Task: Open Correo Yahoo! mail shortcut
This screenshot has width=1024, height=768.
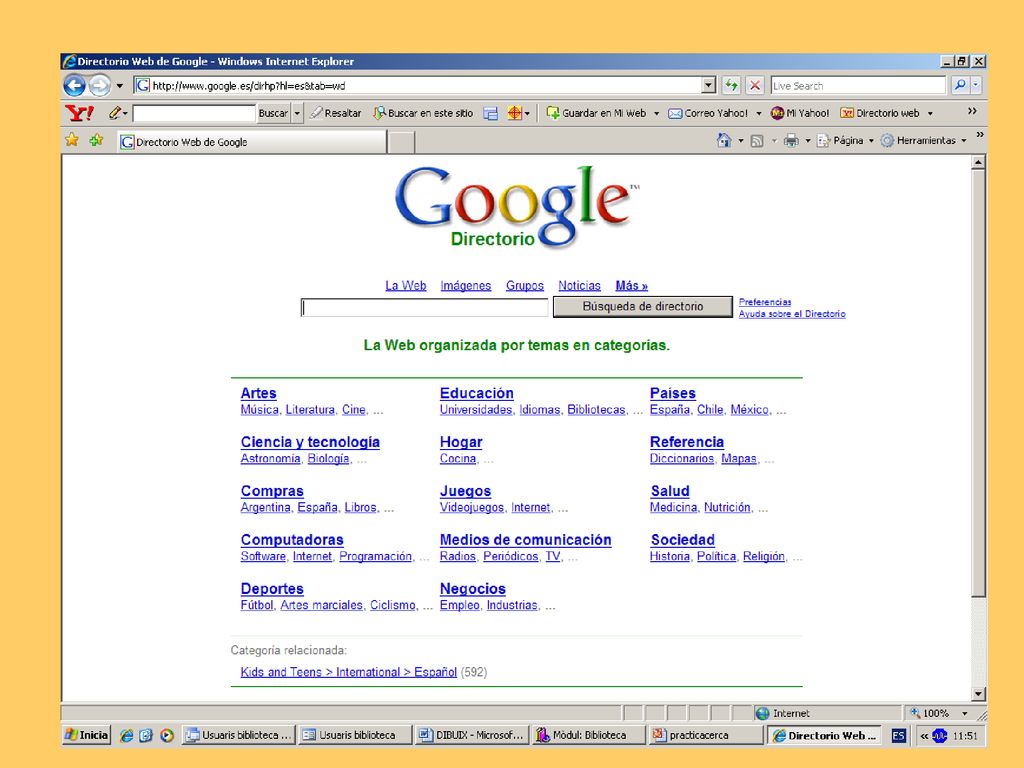Action: point(708,113)
